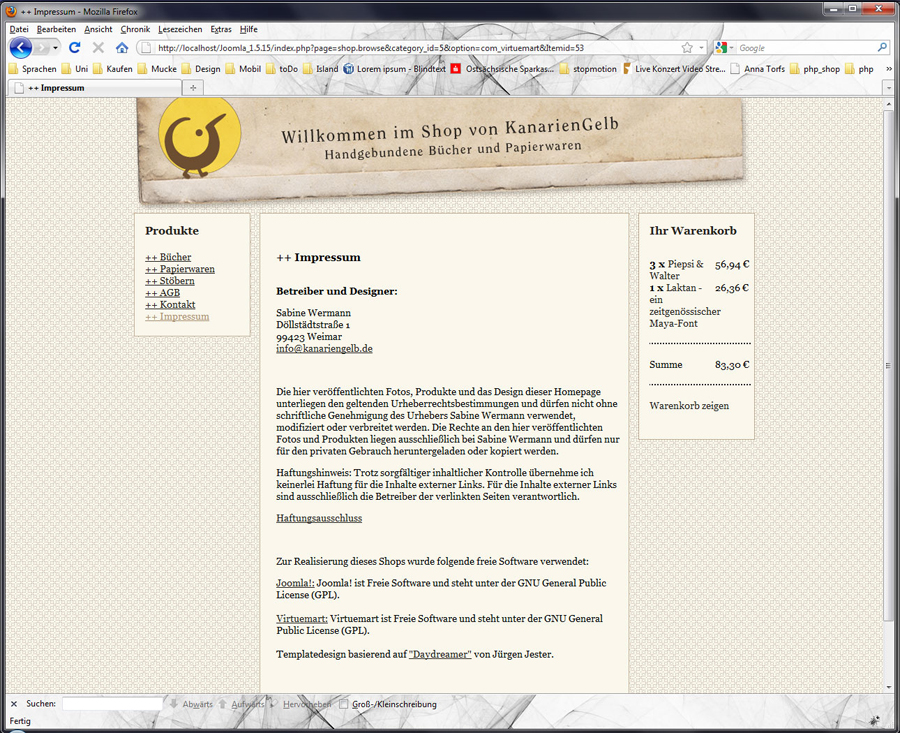Open the Chronik menu

(x=135, y=29)
